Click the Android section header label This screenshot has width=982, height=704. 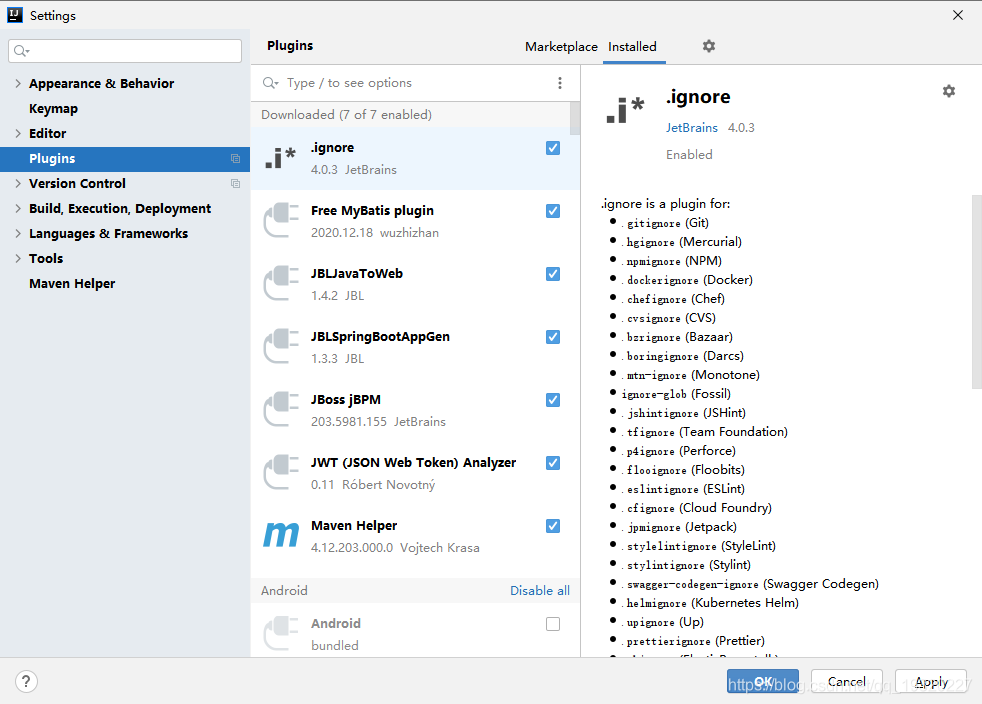tap(284, 591)
